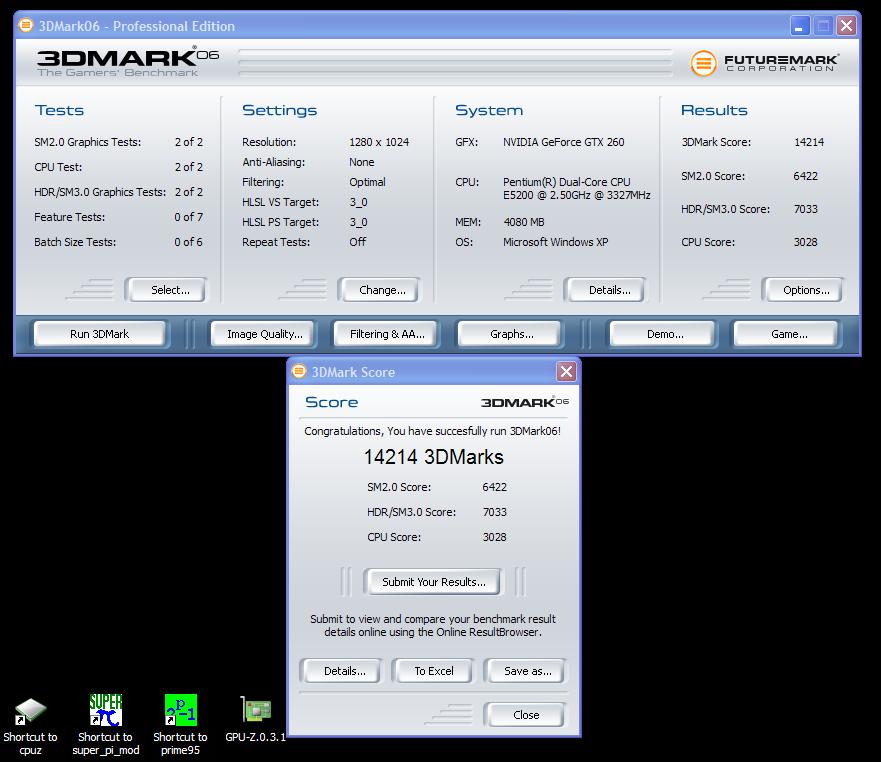881x762 pixels.
Task: Click the Futuremark Corporation logo
Action: 765,62
